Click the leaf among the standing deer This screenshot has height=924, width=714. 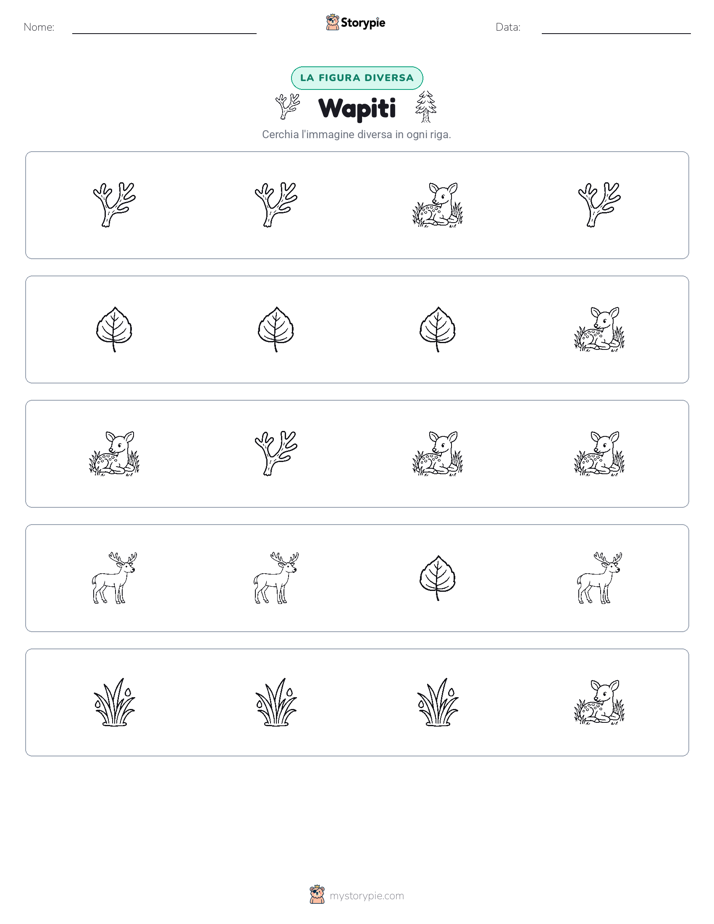[x=438, y=578]
